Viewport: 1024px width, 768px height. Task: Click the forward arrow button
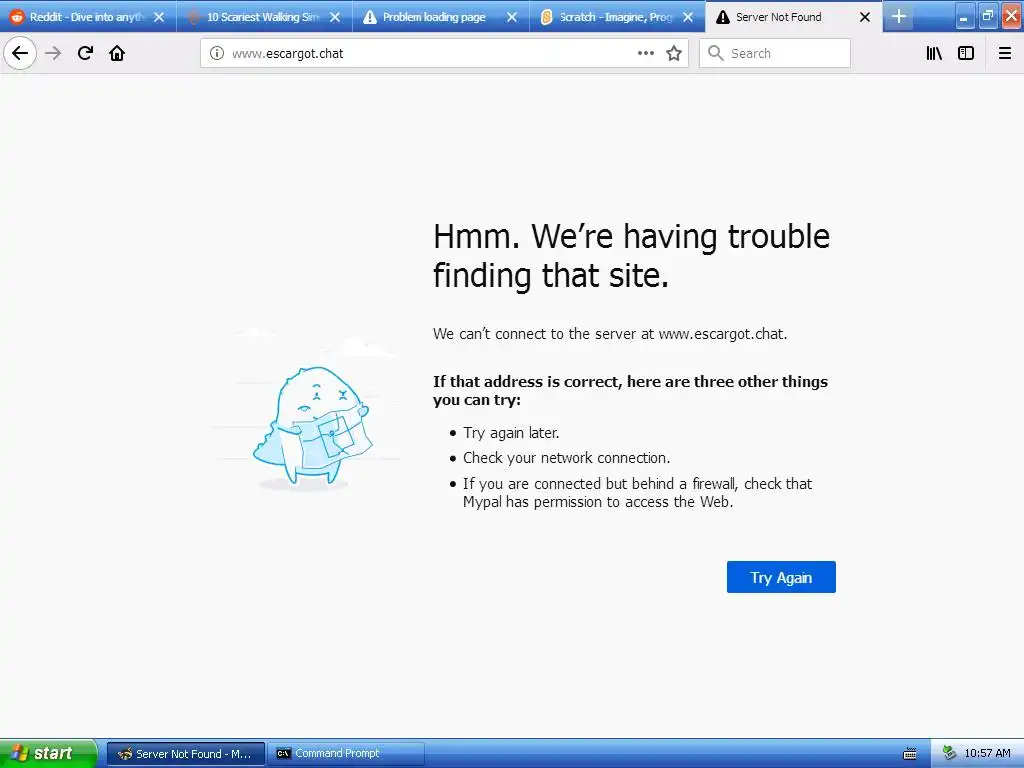(54, 53)
